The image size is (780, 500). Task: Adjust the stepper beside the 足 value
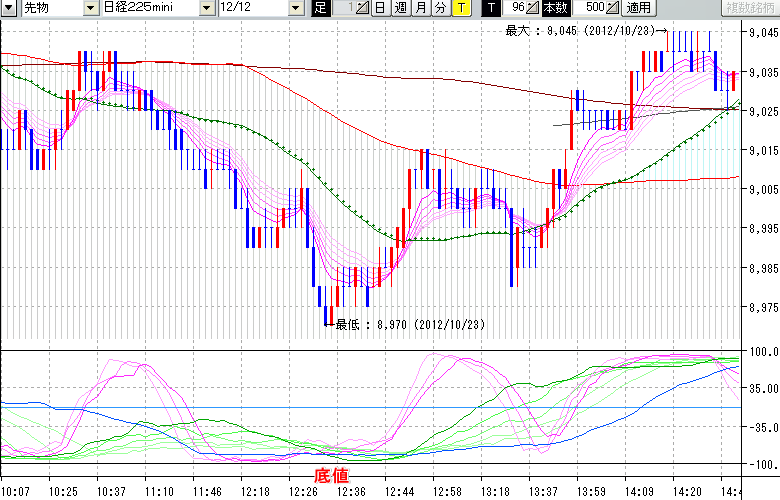[363, 8]
